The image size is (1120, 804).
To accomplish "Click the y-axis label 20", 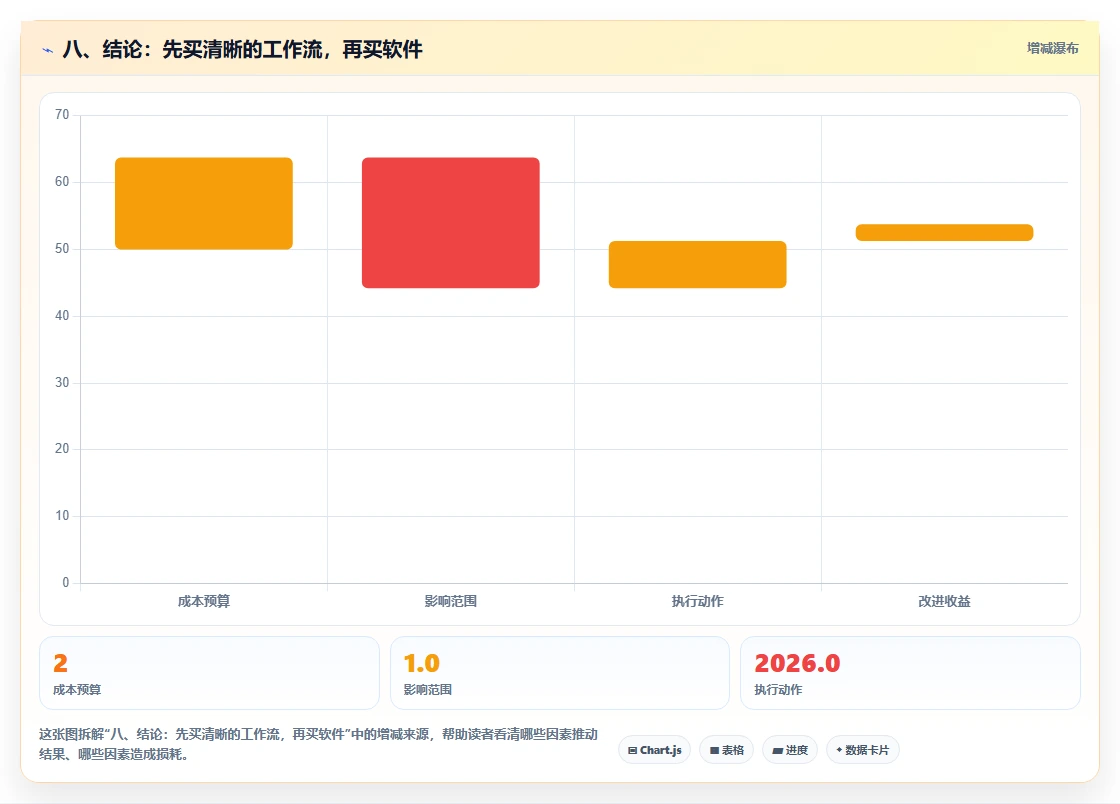I will point(62,448).
